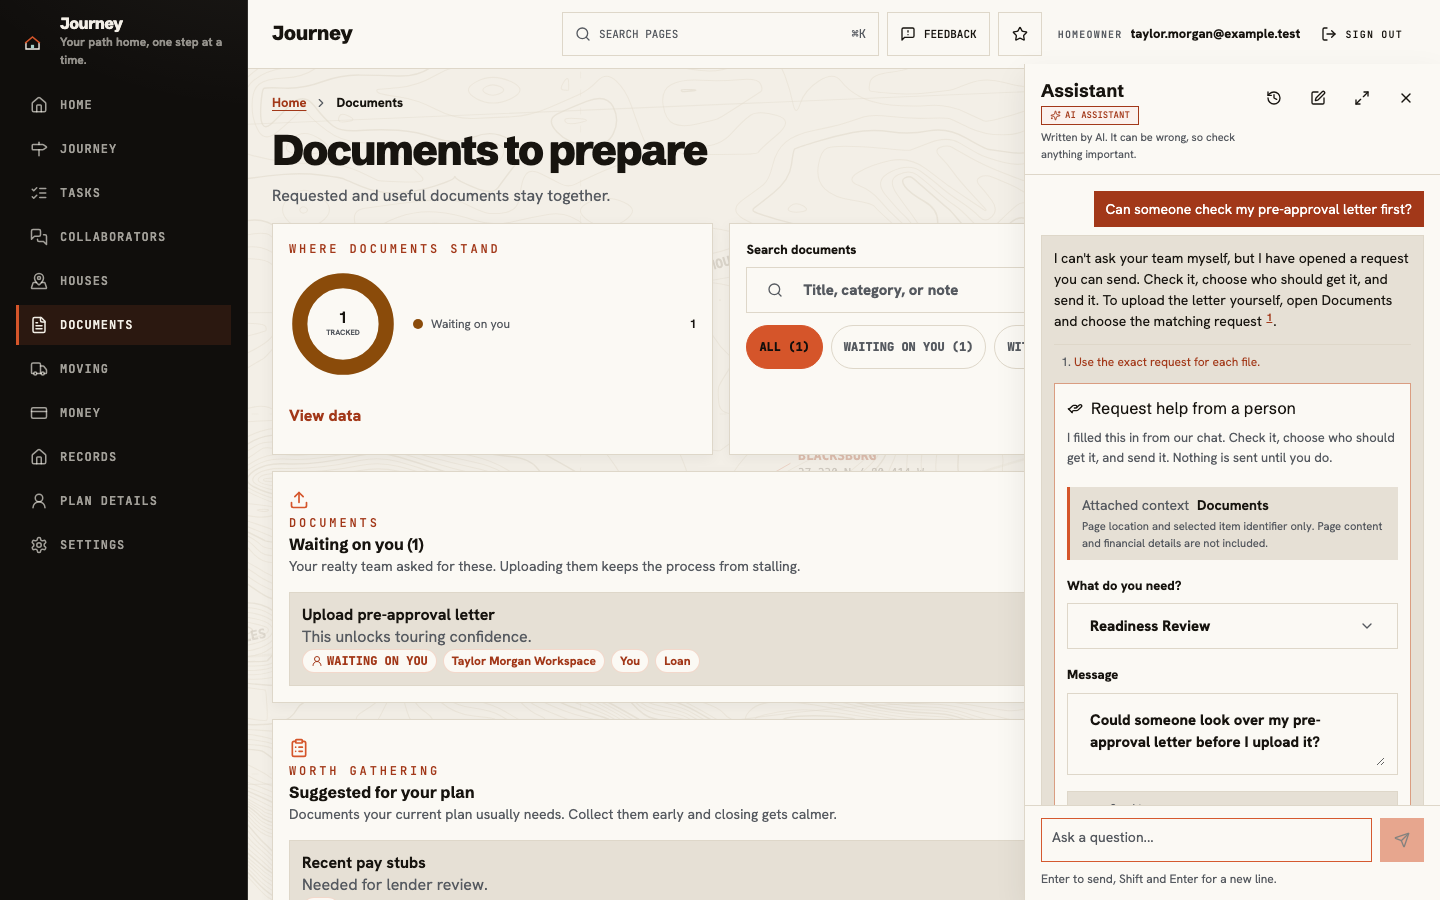Click the clipboard icon above Worth Gathering
1440x900 pixels.
point(299,748)
